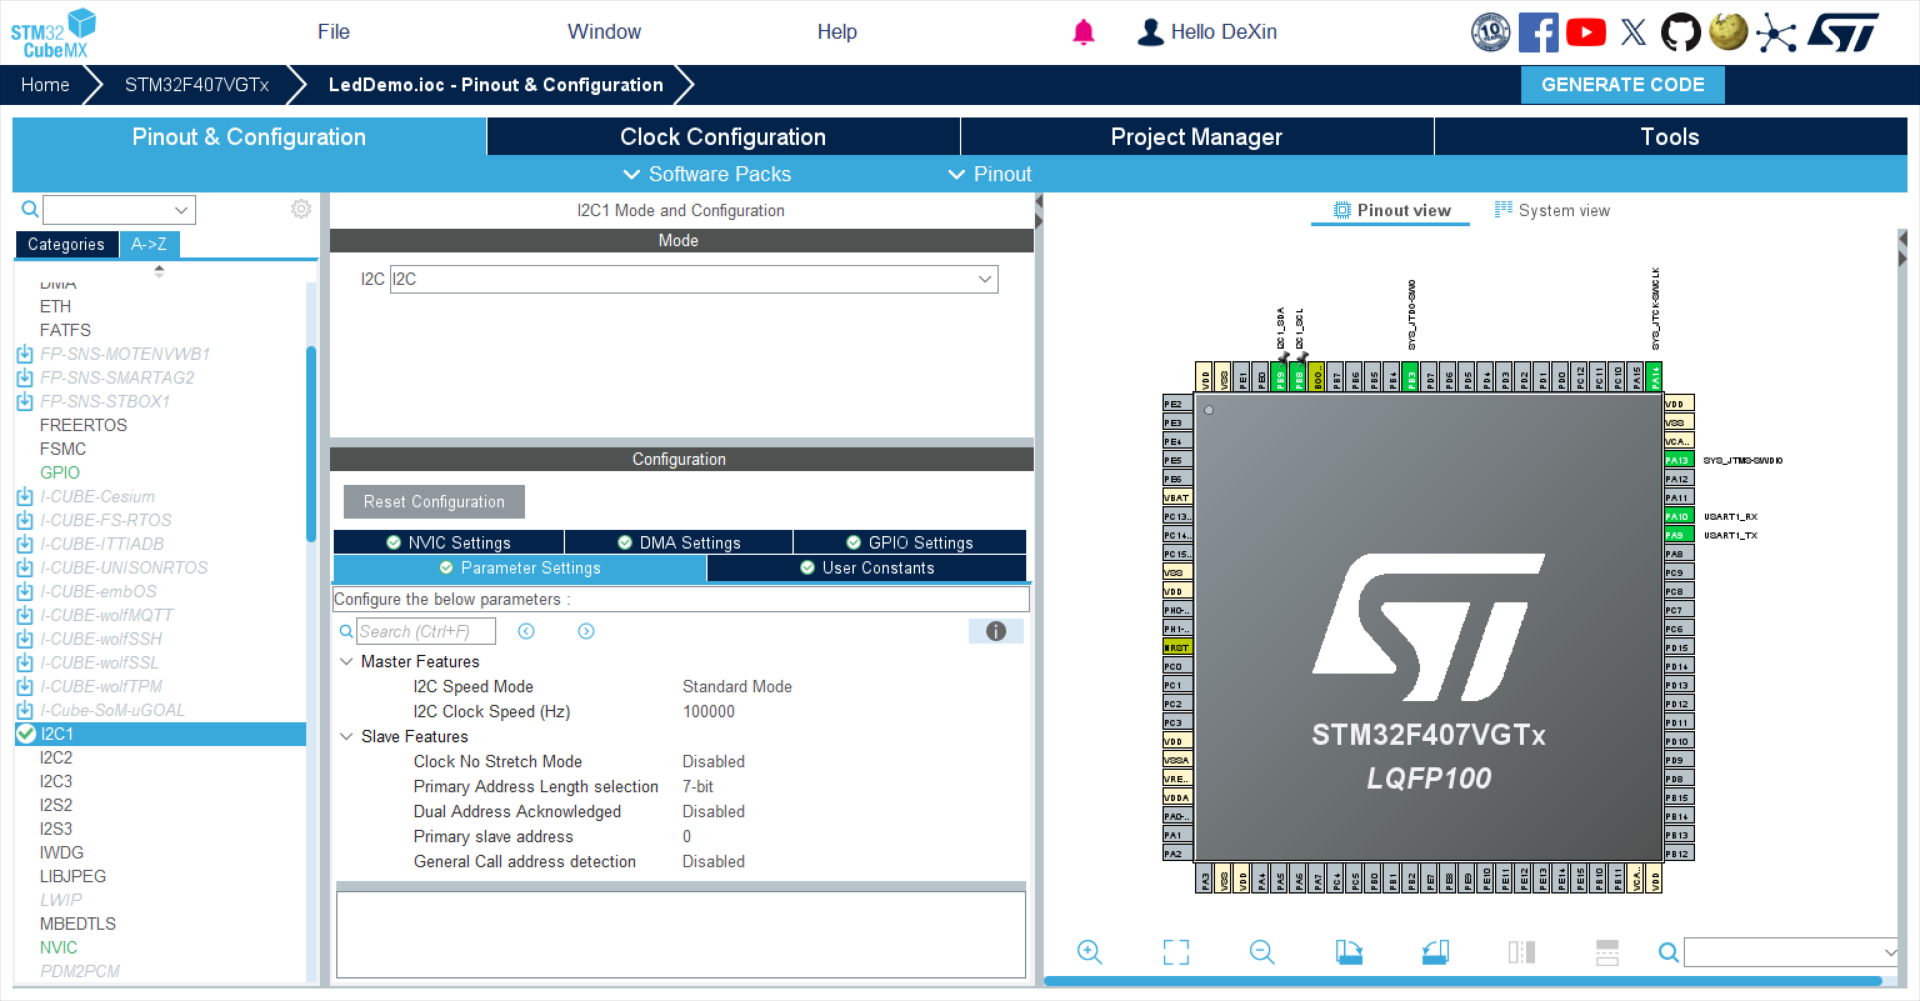
Task: Click the parameter Search (Ctrl+F) field
Action: (426, 631)
